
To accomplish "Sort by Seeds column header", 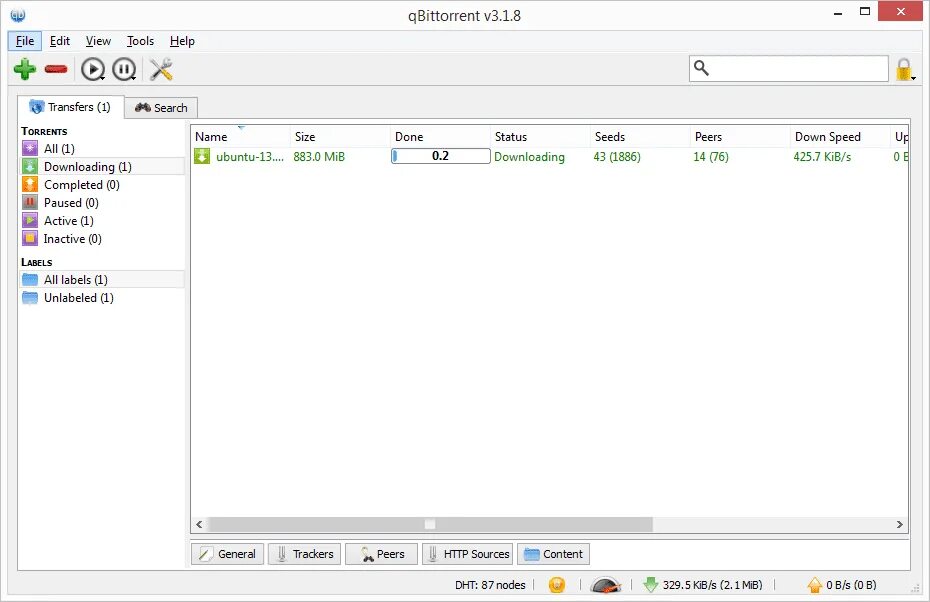I will 640,136.
